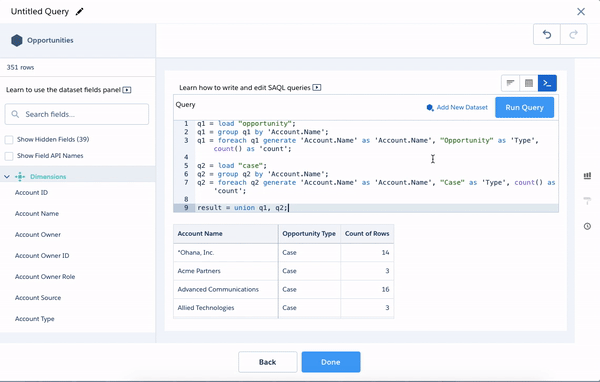Go Back to previous step
The height and width of the screenshot is (382, 600).
point(267,362)
